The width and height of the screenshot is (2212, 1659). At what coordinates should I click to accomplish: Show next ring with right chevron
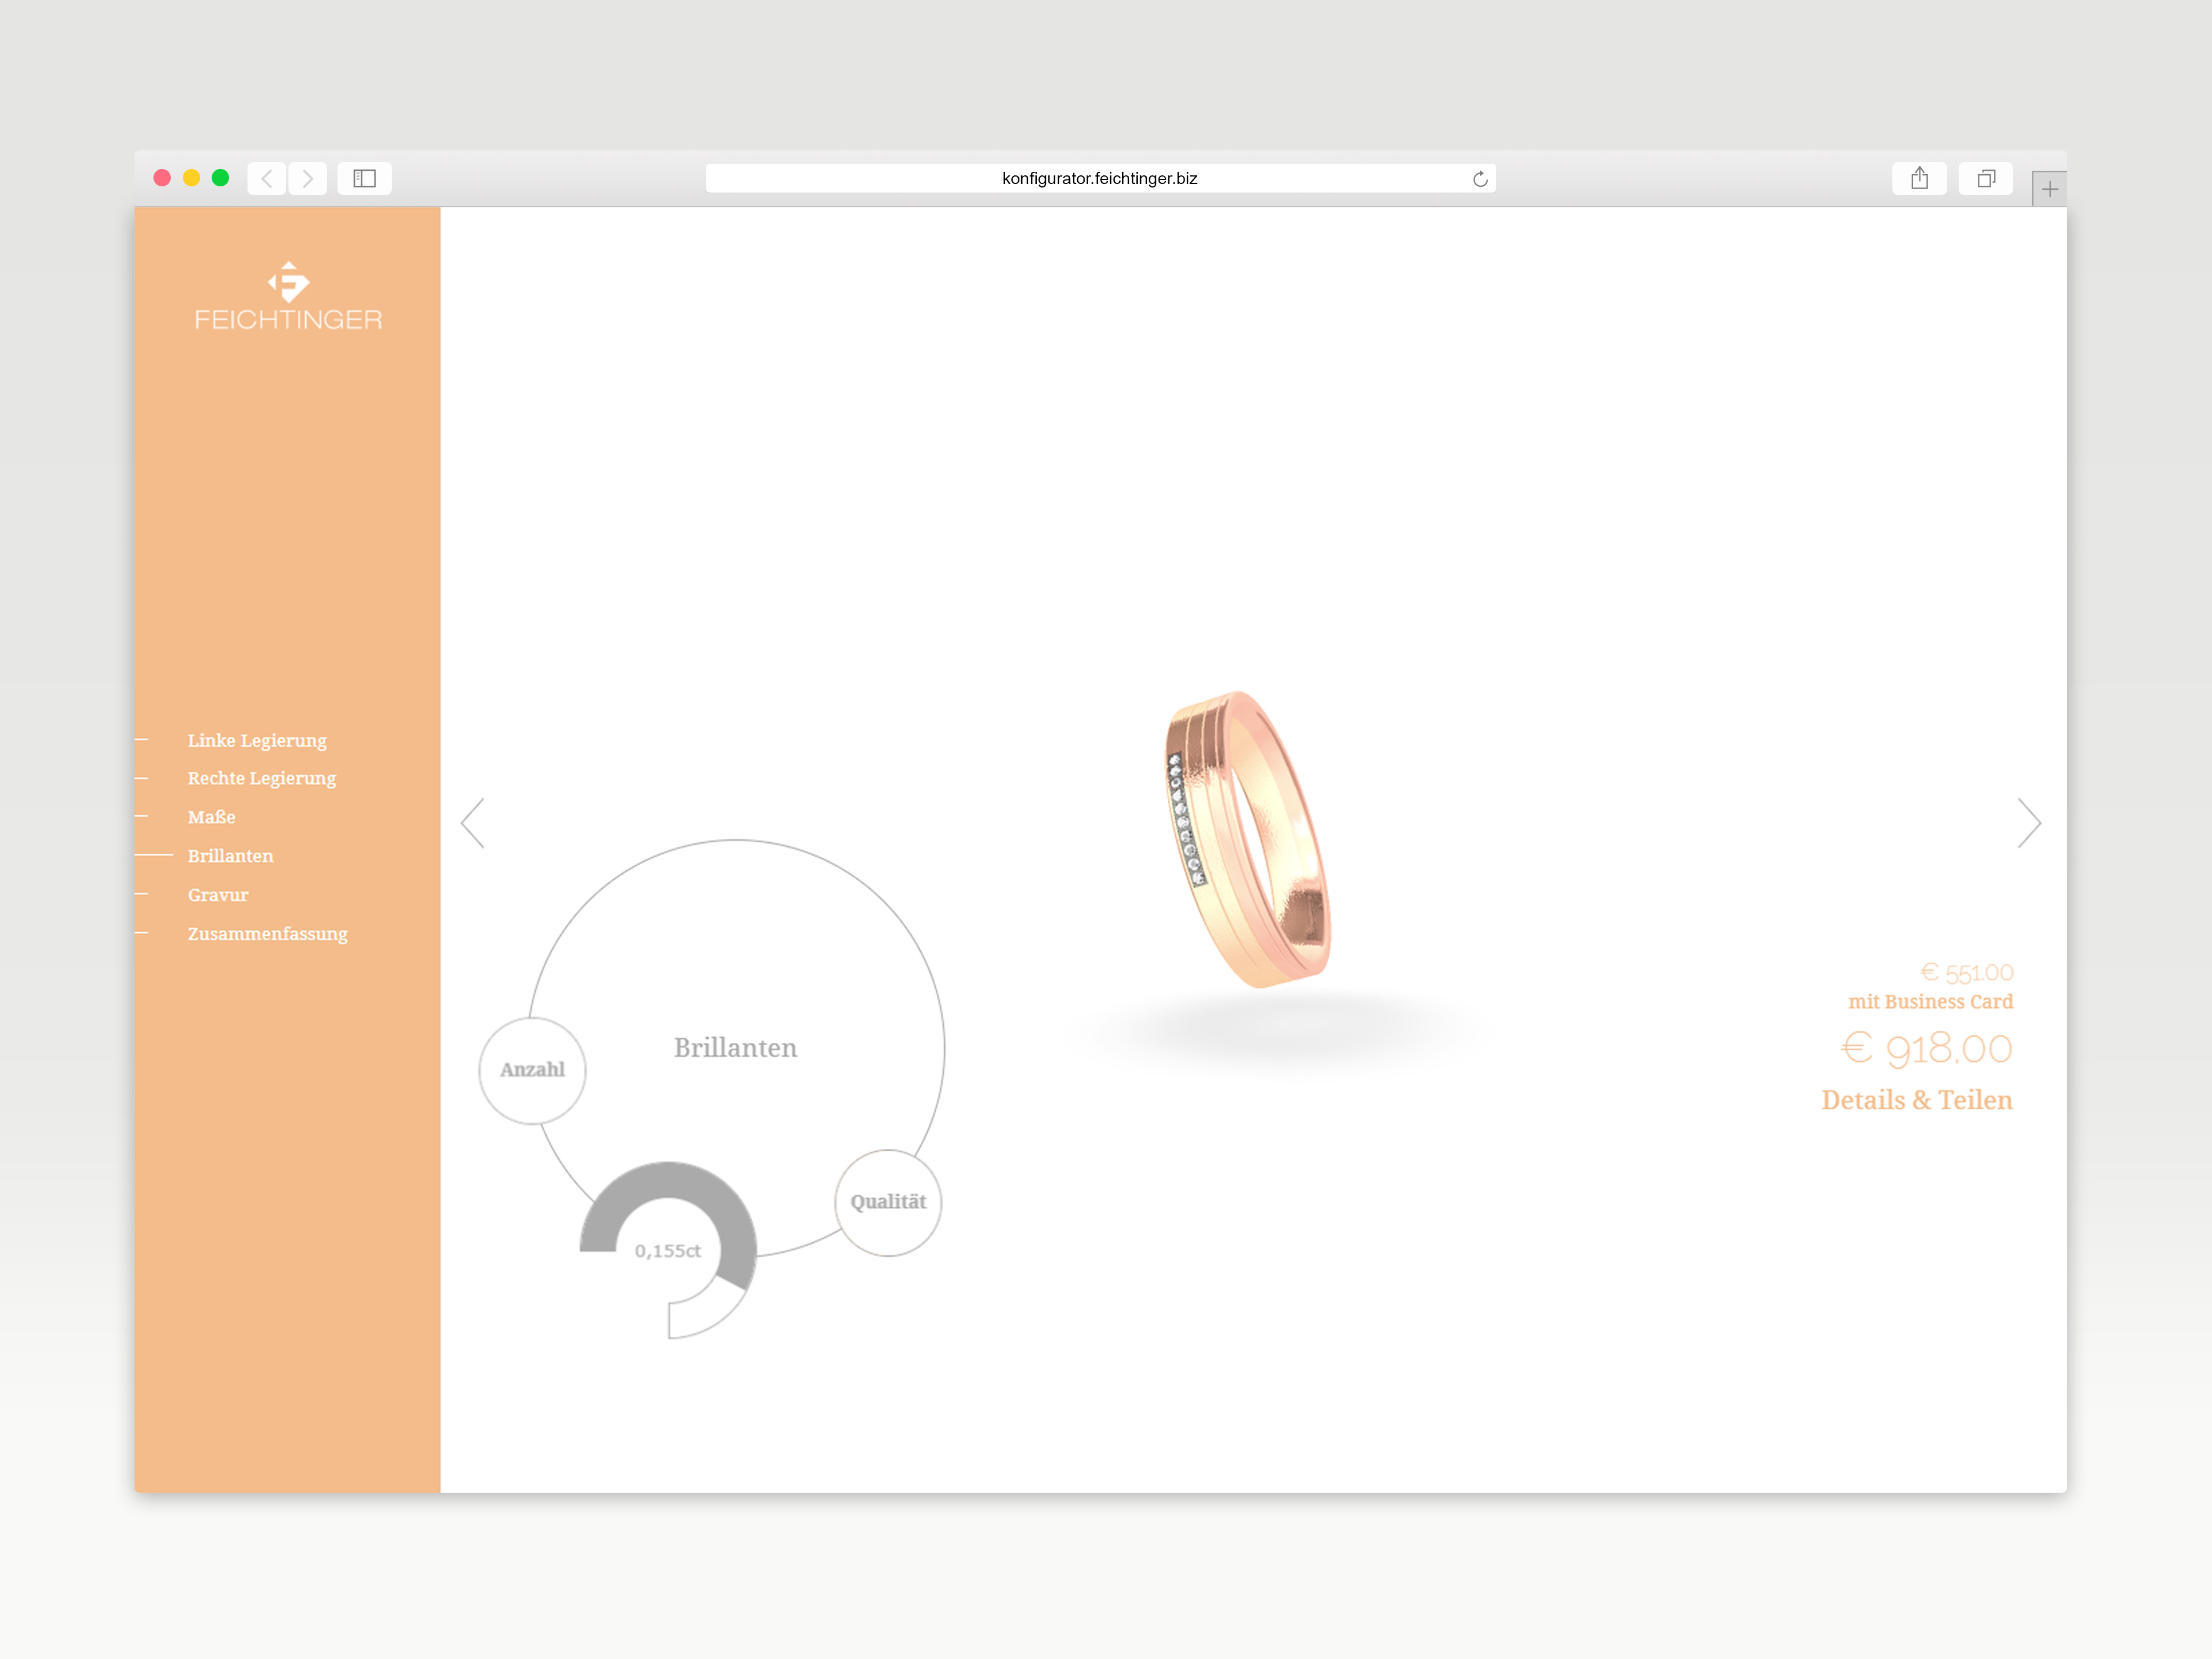[2029, 823]
